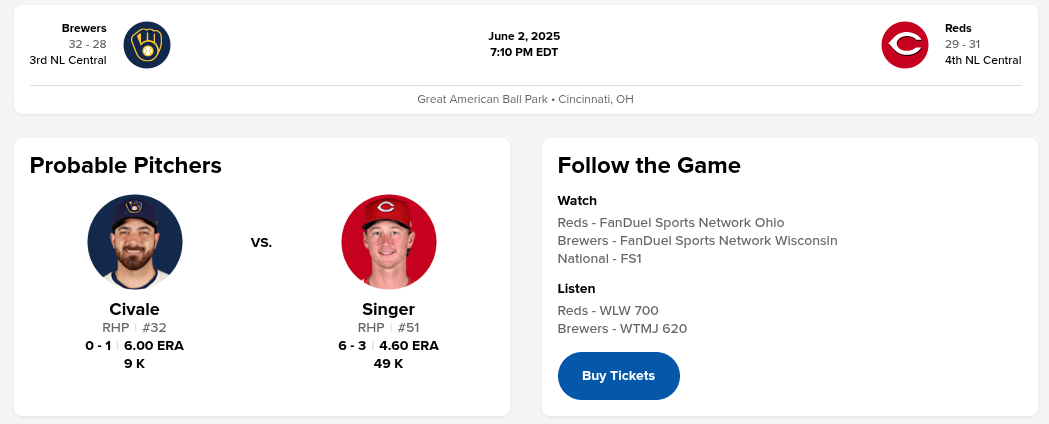Click the Reds team logo icon
This screenshot has width=1049, height=424.
coord(905,45)
